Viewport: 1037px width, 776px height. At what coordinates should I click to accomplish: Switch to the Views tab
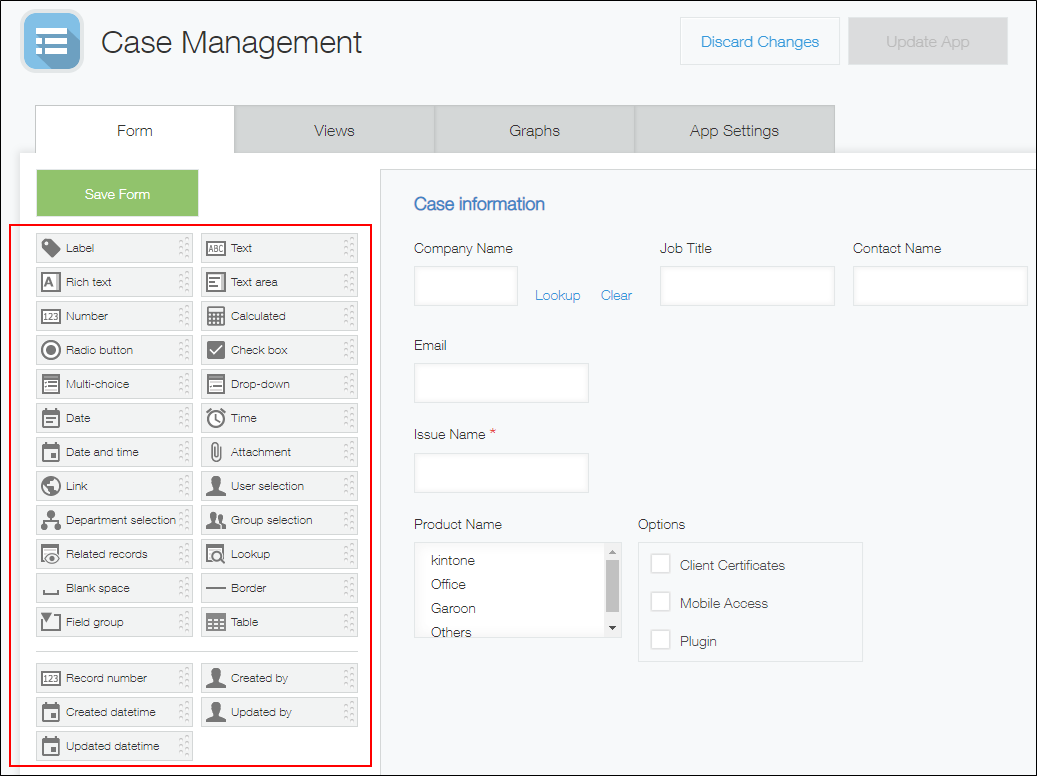[x=334, y=129]
